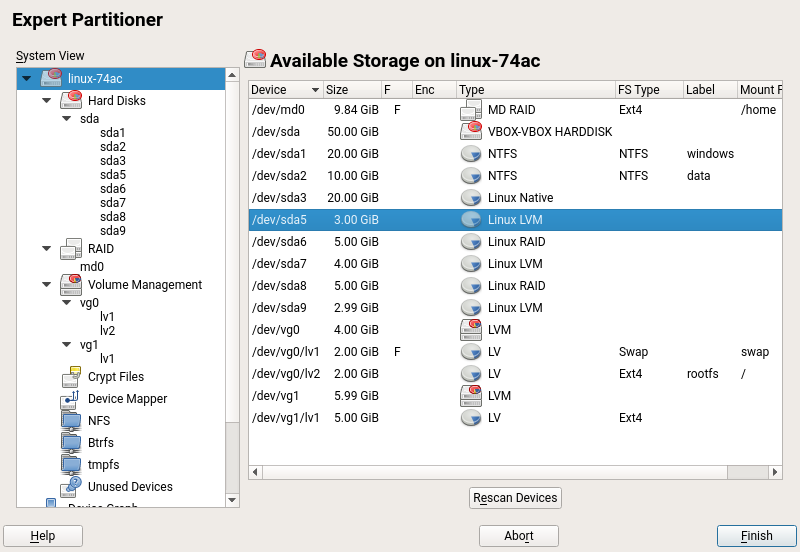Click the NFS icon in System View
The width and height of the screenshot is (800, 552).
point(71,421)
